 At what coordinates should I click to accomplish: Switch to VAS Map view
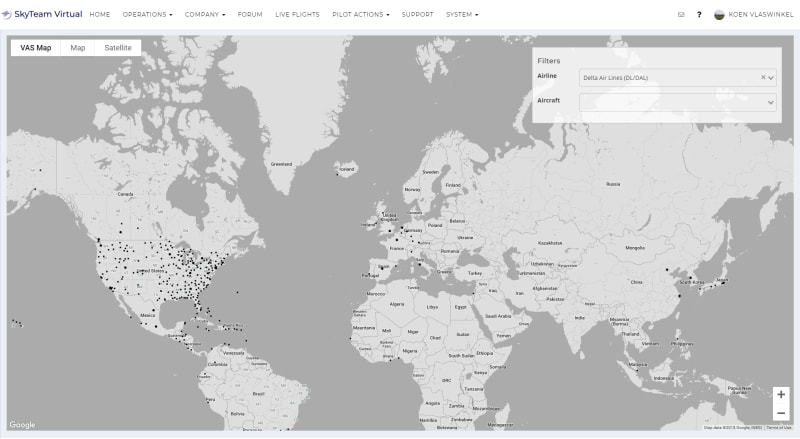coord(36,48)
